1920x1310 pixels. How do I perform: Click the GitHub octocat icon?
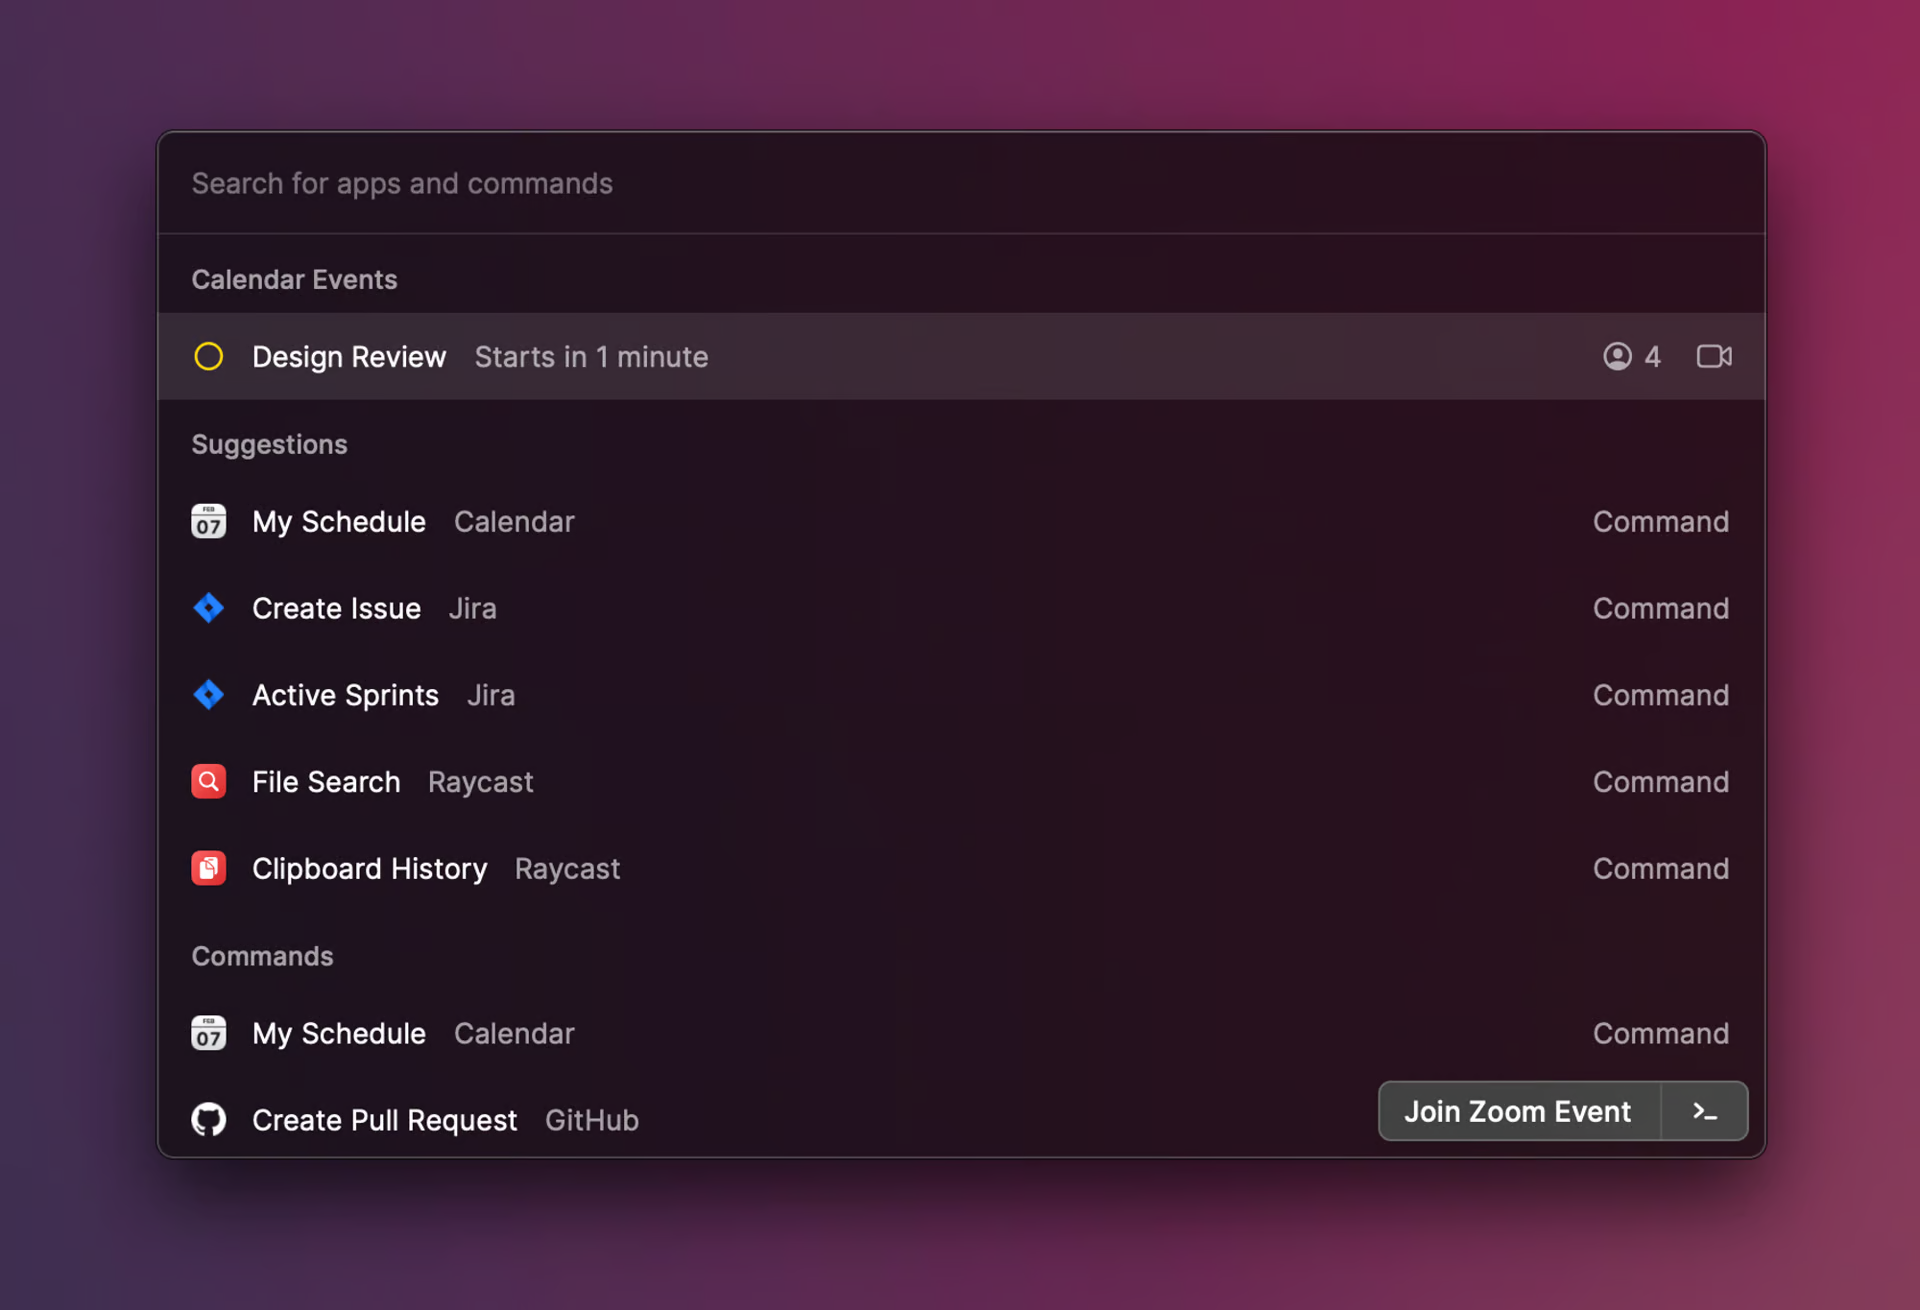[x=208, y=1120]
